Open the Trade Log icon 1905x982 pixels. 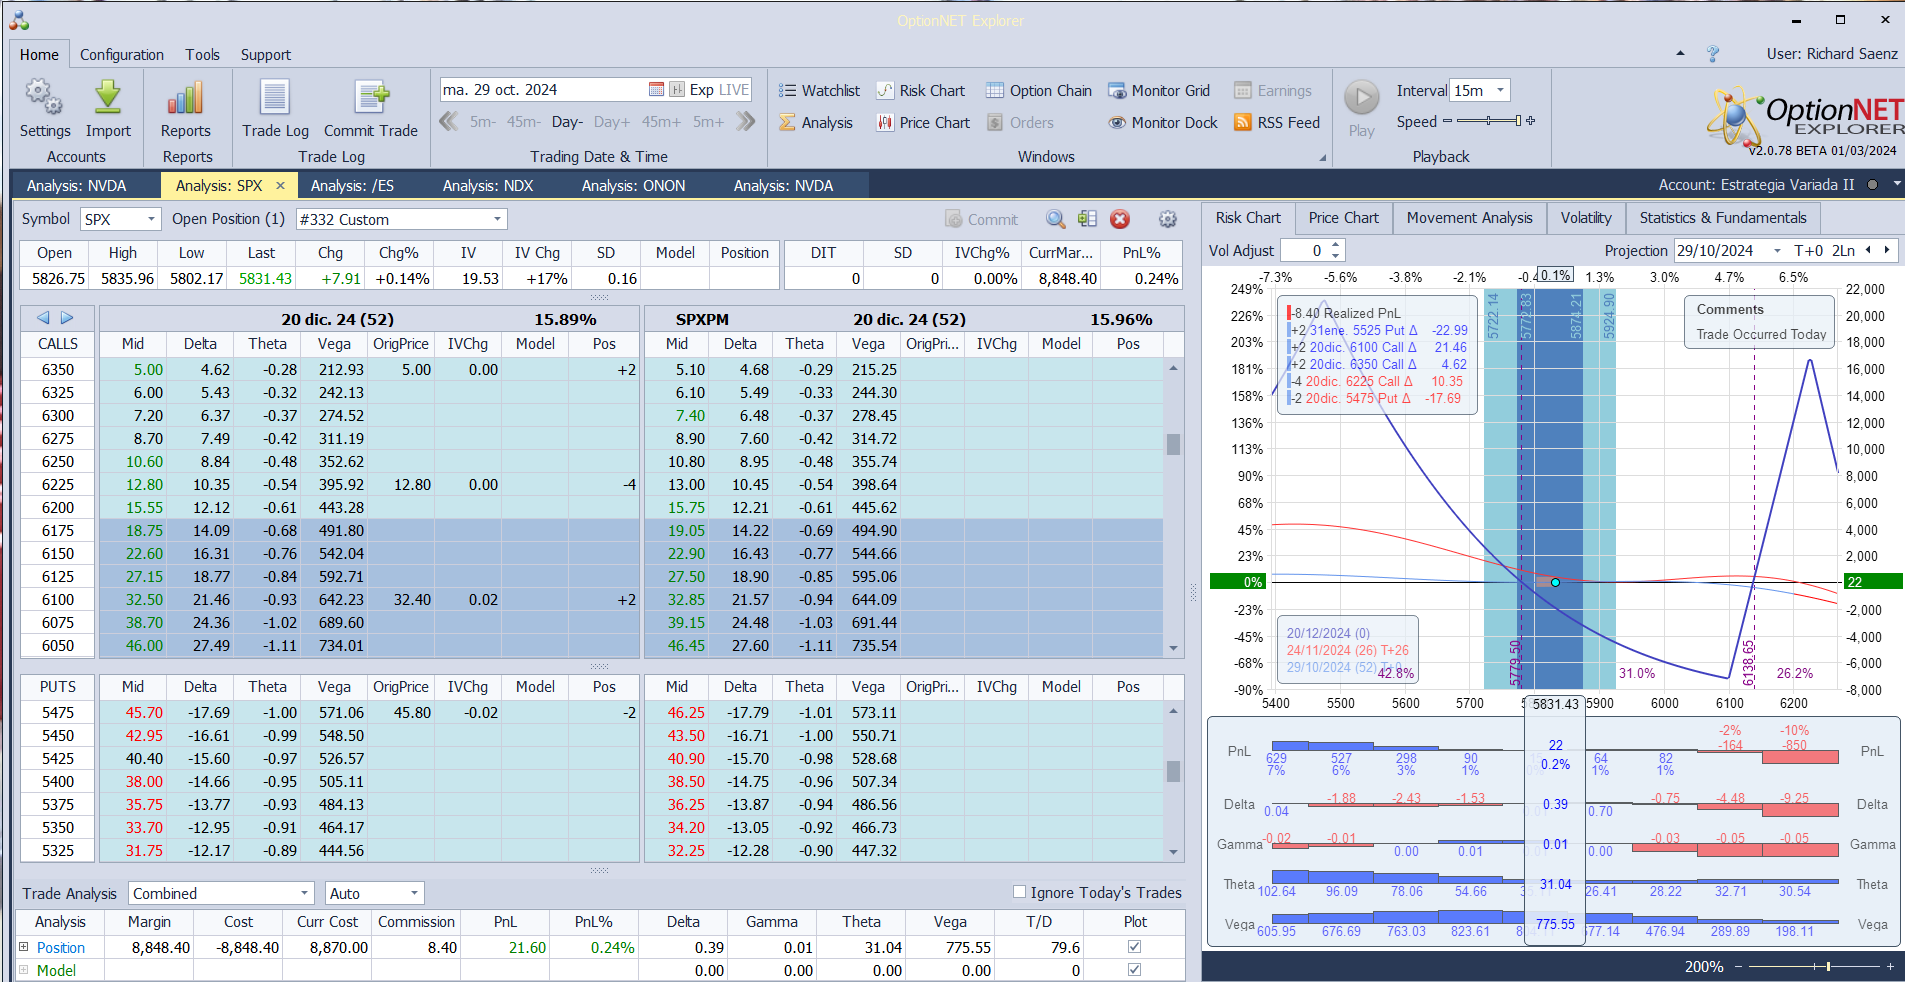coord(275,98)
